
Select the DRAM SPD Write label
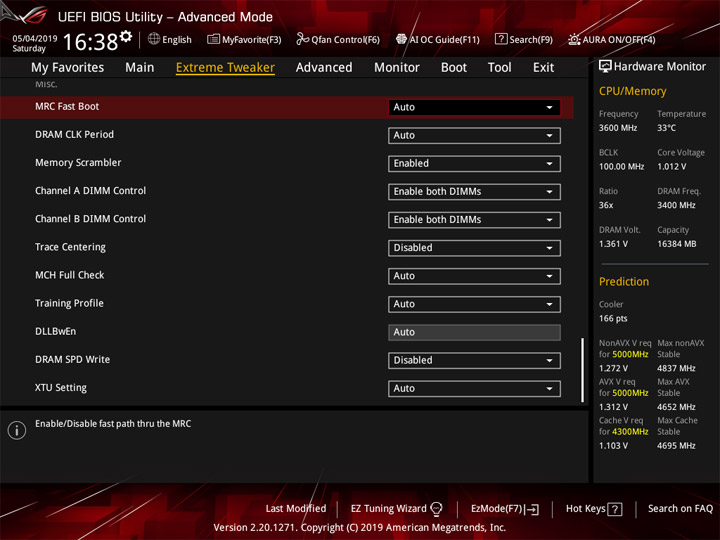point(73,360)
